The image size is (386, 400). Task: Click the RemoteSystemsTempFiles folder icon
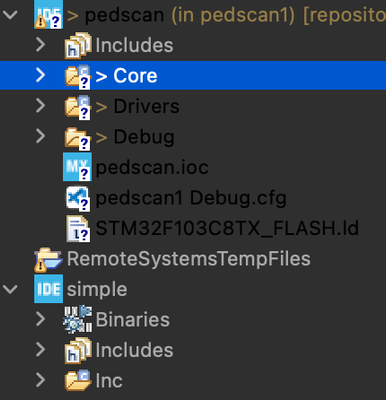tap(48, 259)
